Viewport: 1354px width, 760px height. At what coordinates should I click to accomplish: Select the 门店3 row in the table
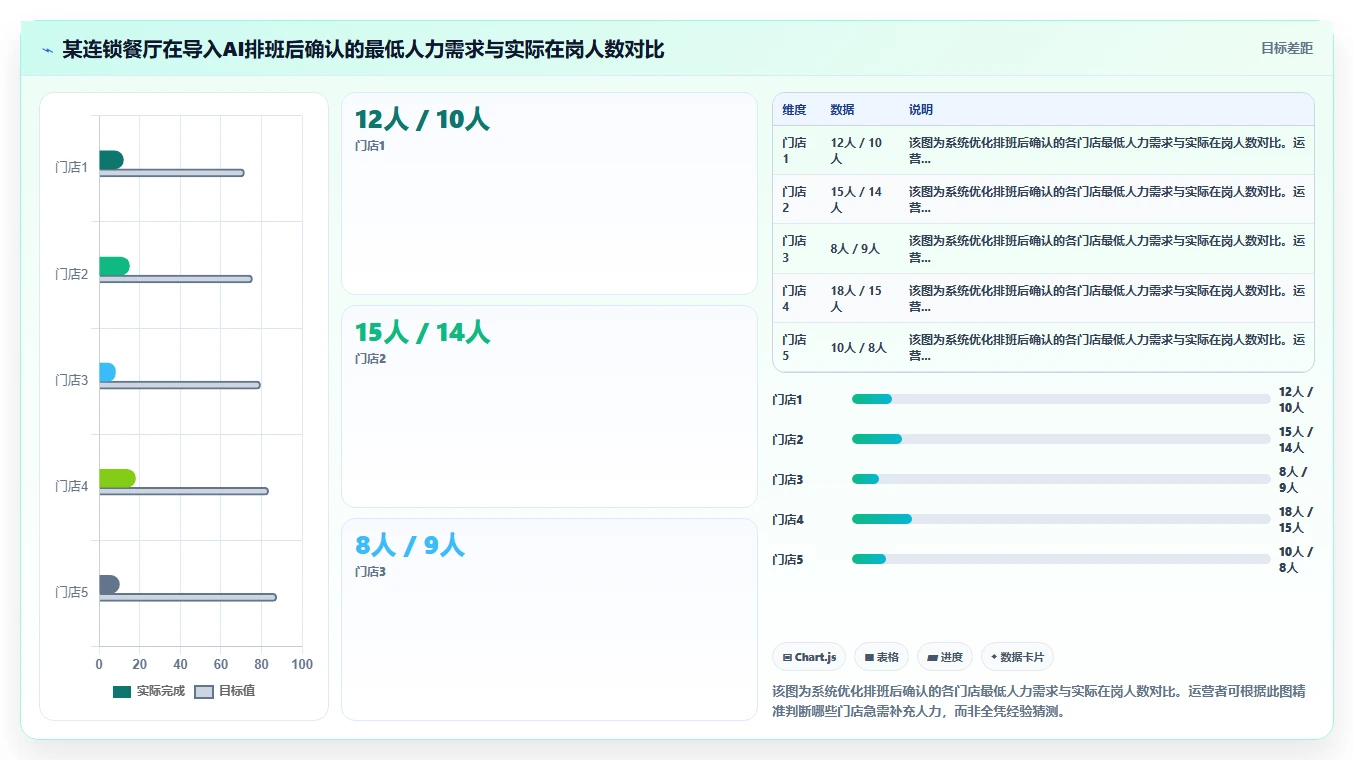point(1043,249)
